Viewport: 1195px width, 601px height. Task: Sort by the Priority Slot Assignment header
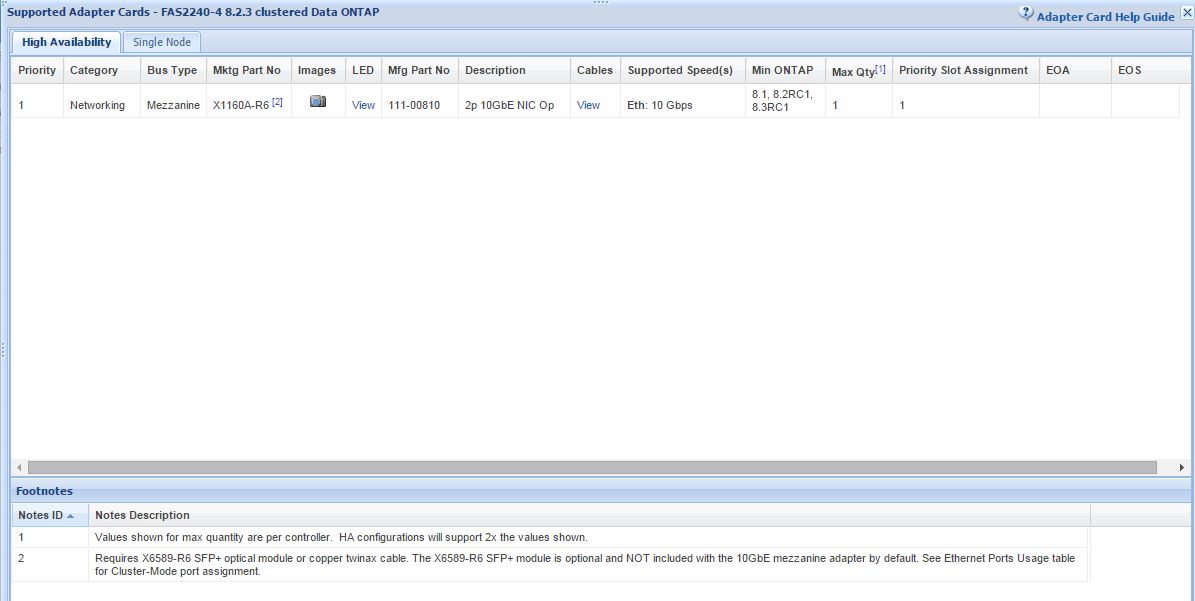964,70
